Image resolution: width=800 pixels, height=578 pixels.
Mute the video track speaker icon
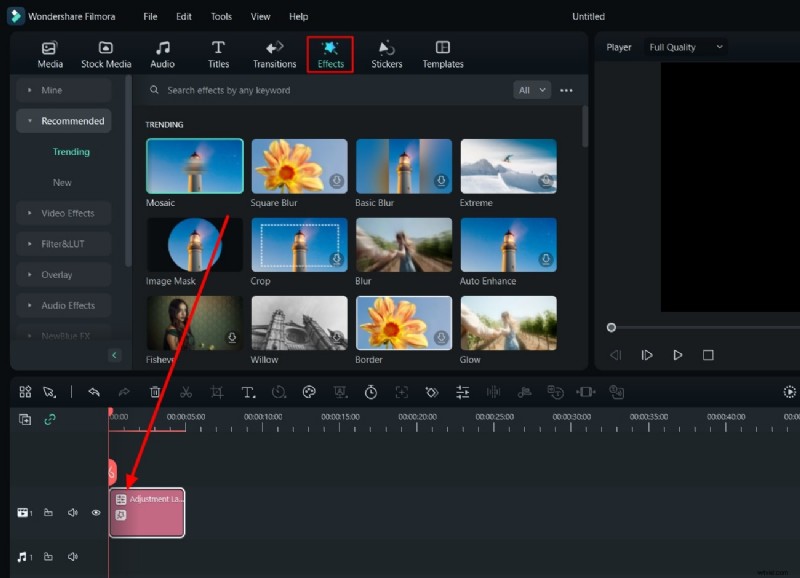point(72,512)
